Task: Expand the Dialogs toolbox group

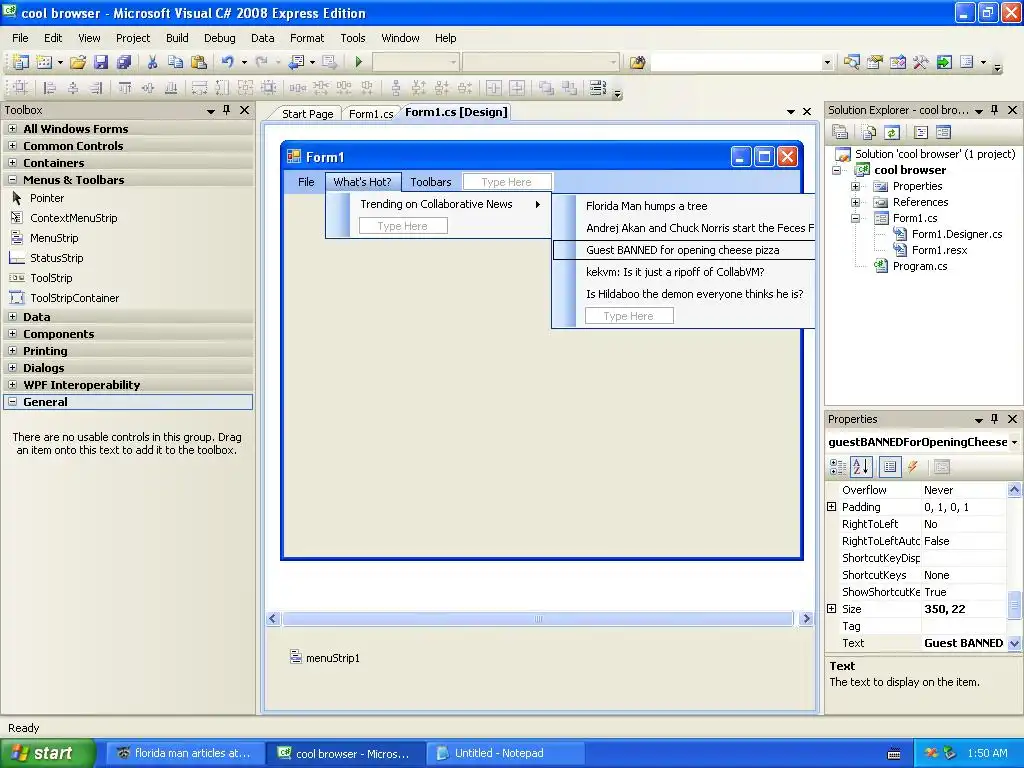Action: tap(12, 368)
